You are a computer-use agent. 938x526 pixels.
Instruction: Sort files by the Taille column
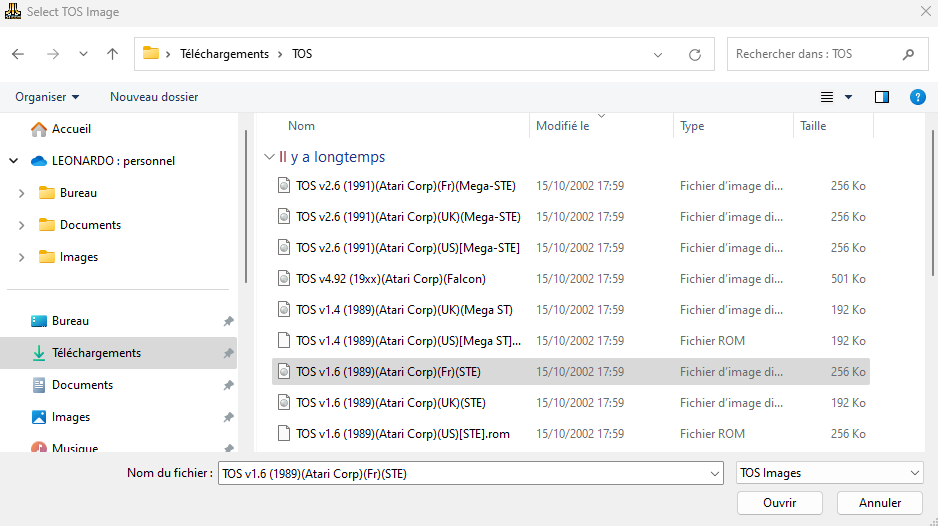point(813,126)
